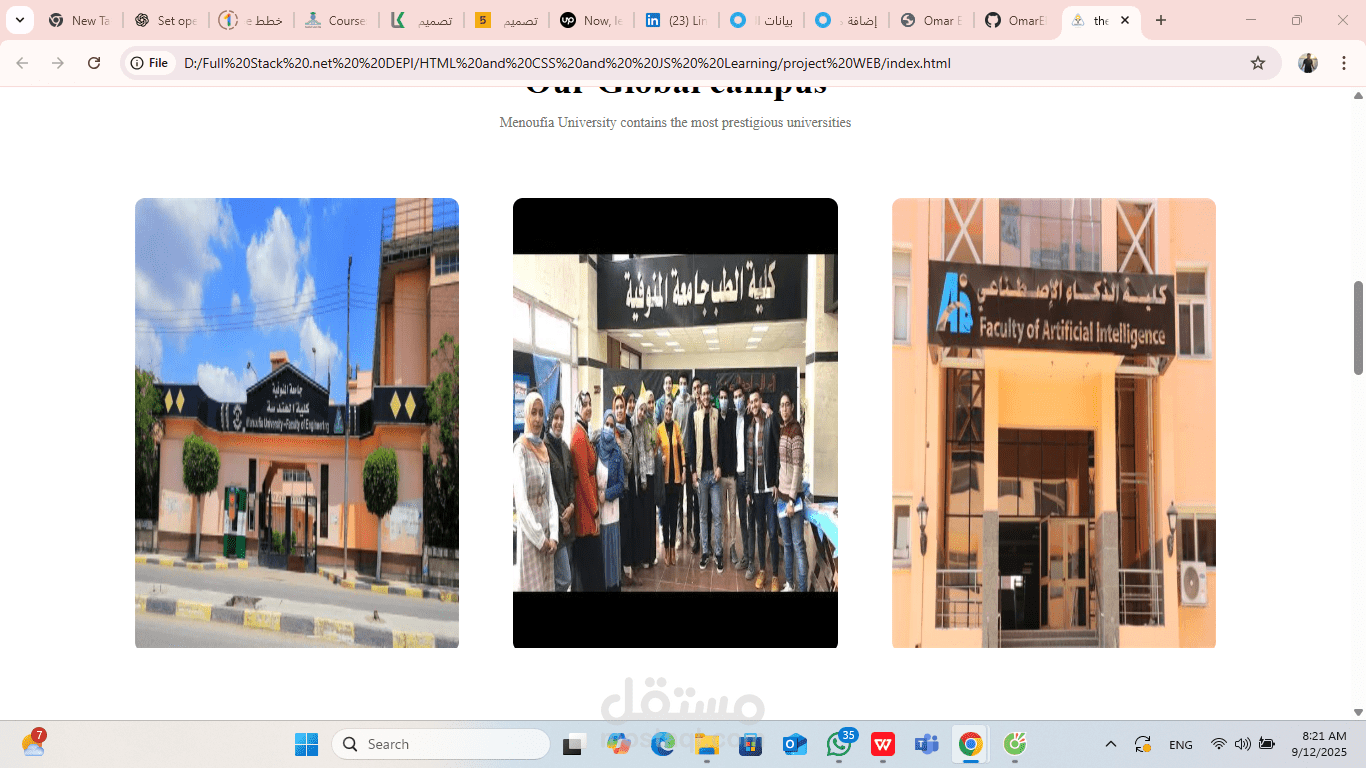Click the scrollbar up arrow

coord(1358,96)
